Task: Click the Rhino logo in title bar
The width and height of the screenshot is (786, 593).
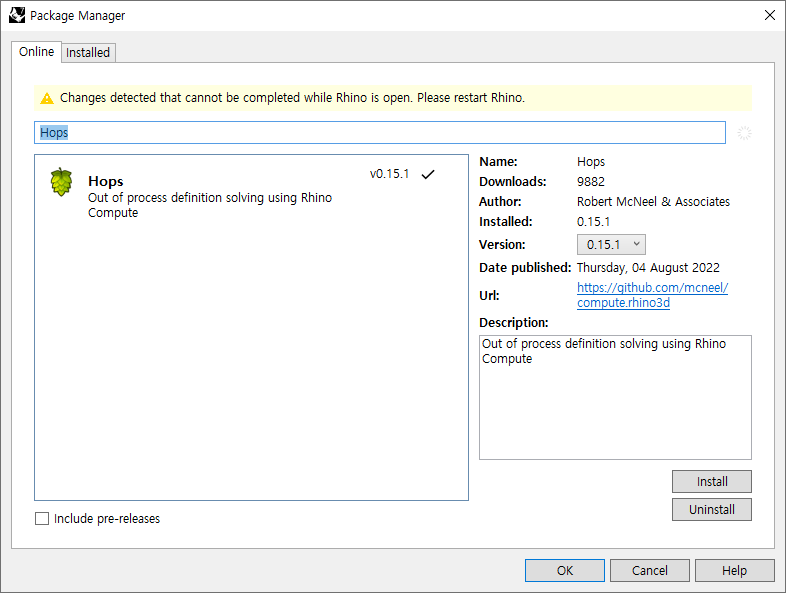Action: pyautogui.click(x=17, y=15)
